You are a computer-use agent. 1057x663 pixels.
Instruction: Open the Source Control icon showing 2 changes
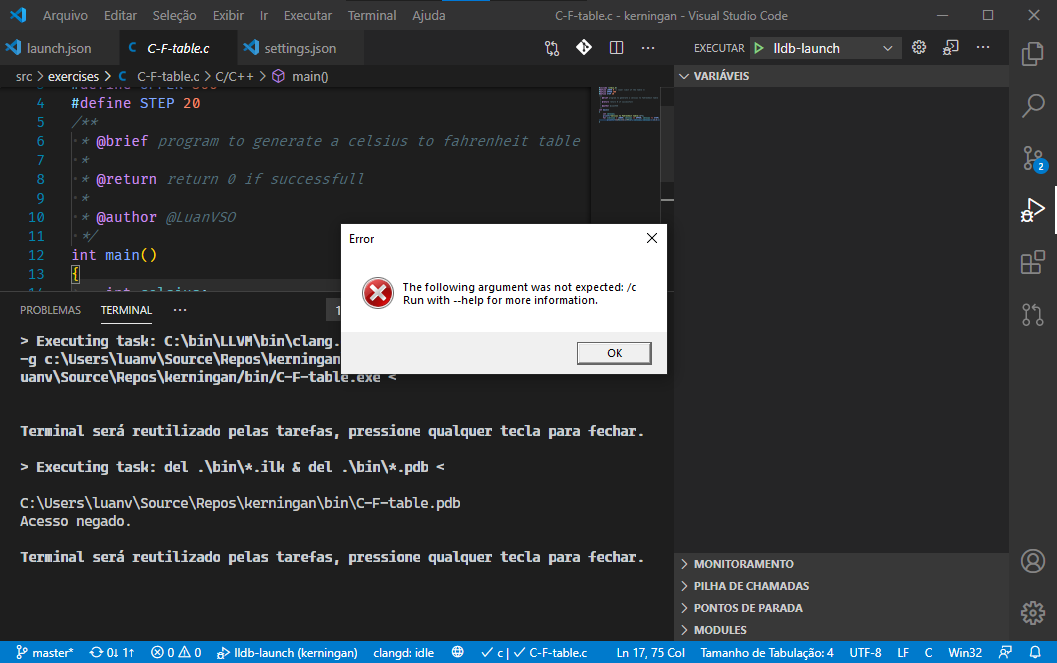point(1032,158)
